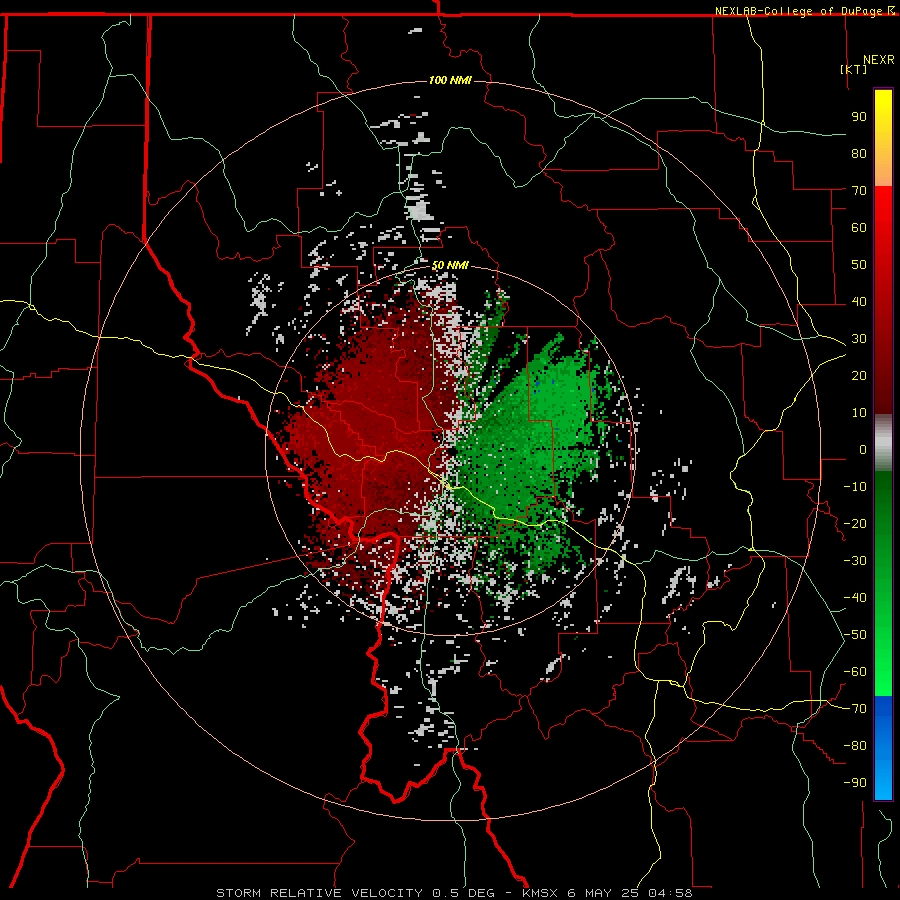Click the 04:58 timestamp in the footer
Viewport: 900px width, 900px height.
coord(670,893)
